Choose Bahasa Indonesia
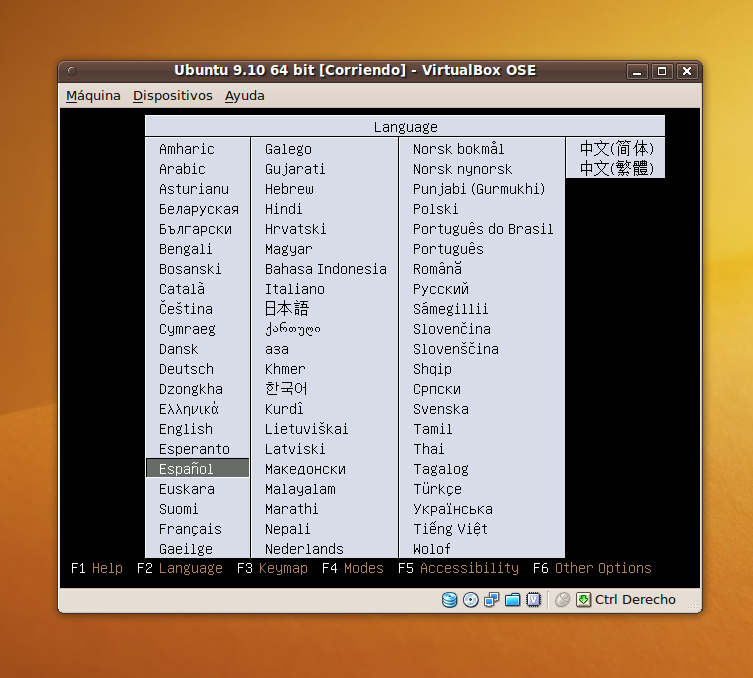Viewport: 753px width, 678px height. tap(326, 269)
